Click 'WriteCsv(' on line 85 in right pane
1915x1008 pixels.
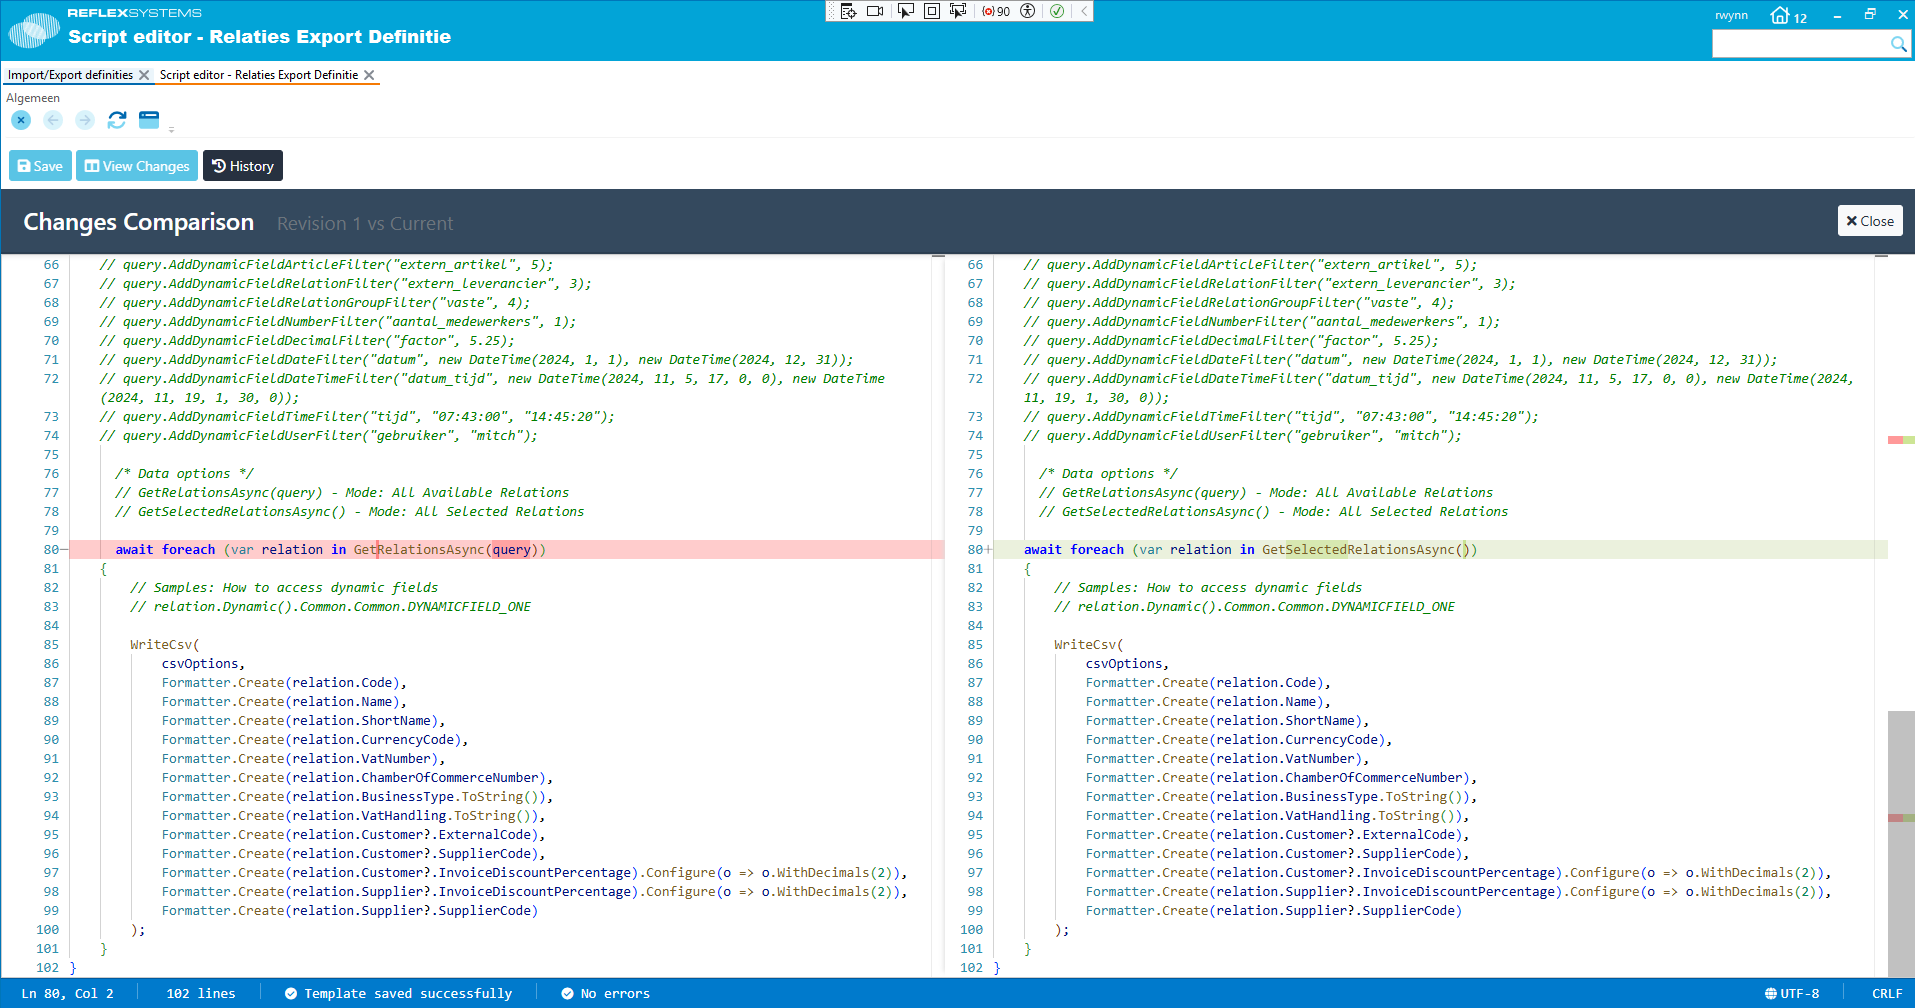tap(1089, 645)
